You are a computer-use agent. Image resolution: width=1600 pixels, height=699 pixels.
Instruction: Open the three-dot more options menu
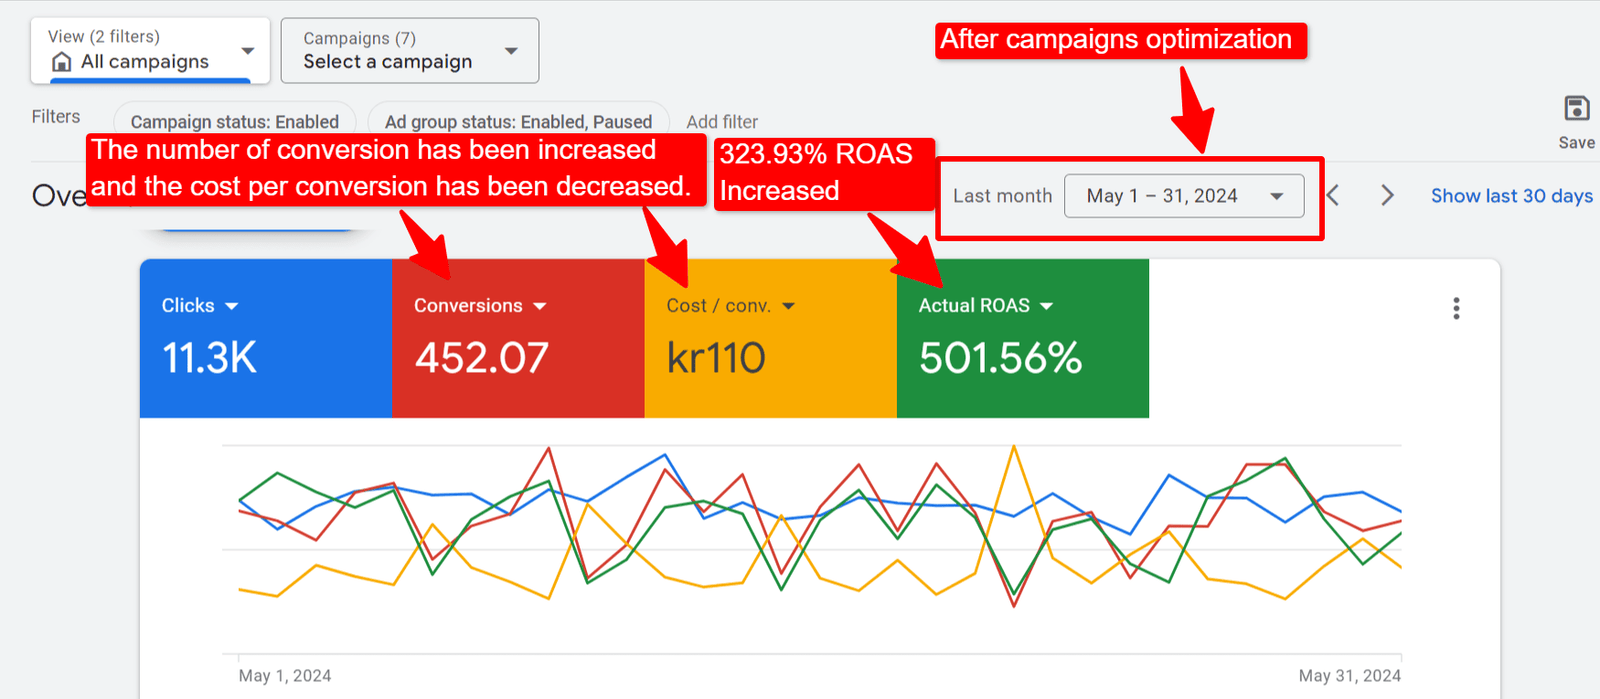[1456, 308]
